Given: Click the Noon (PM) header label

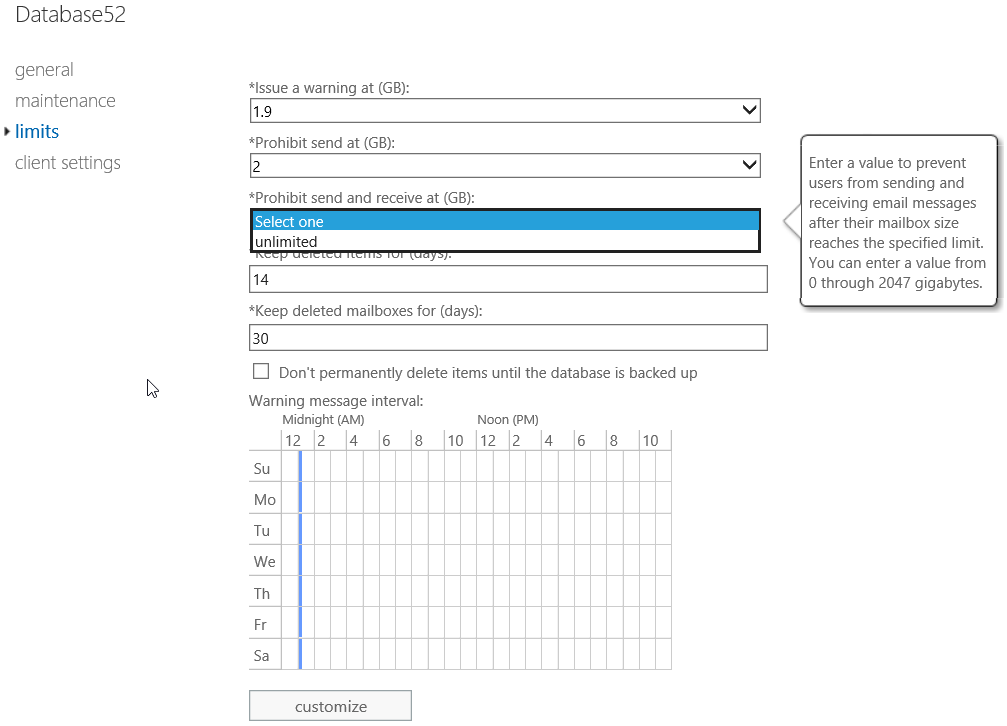Looking at the screenshot, I should [x=507, y=420].
